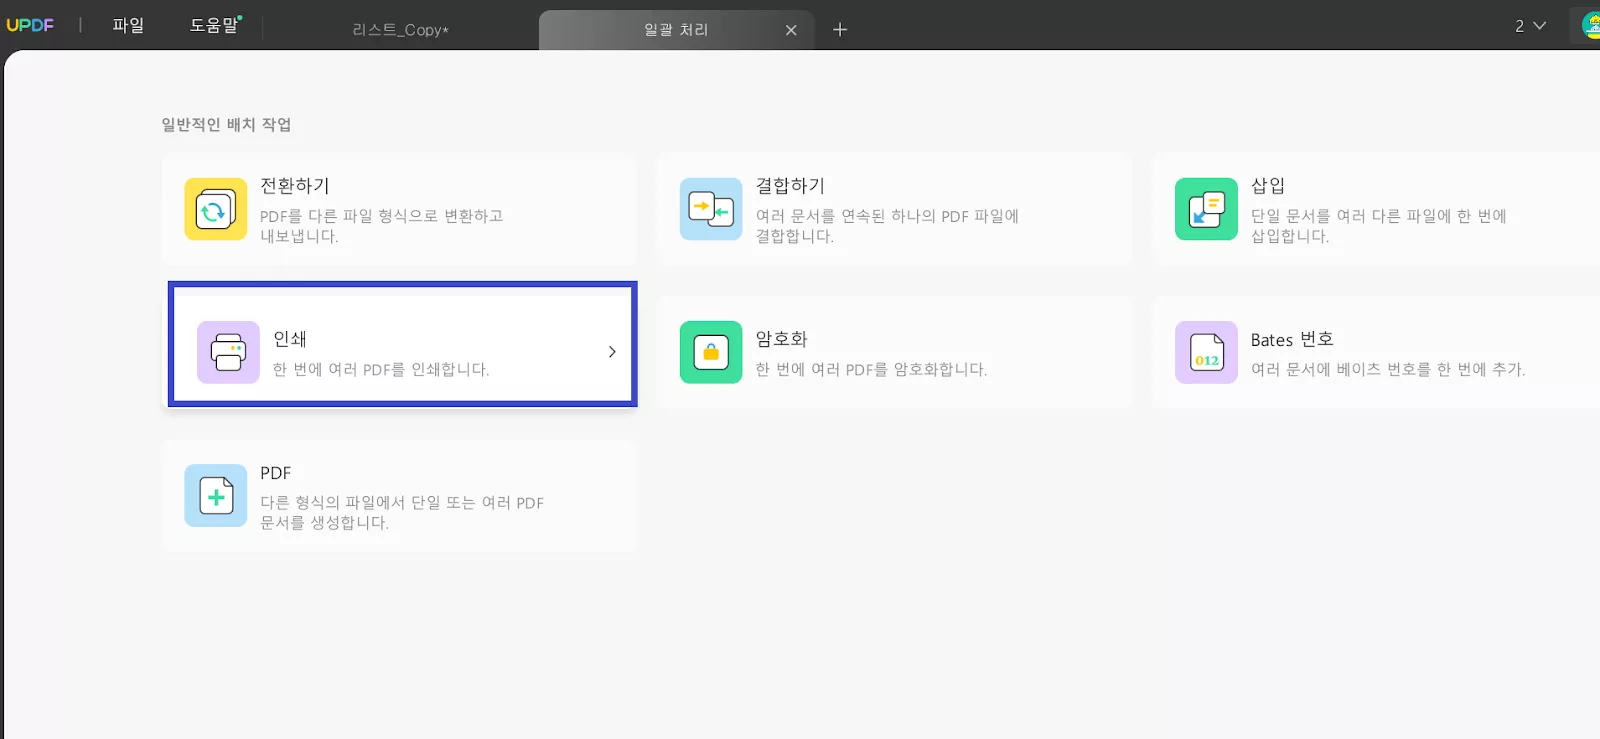Click the Bates 번호 card title
The image size is (1600, 739).
pyautogui.click(x=1292, y=339)
